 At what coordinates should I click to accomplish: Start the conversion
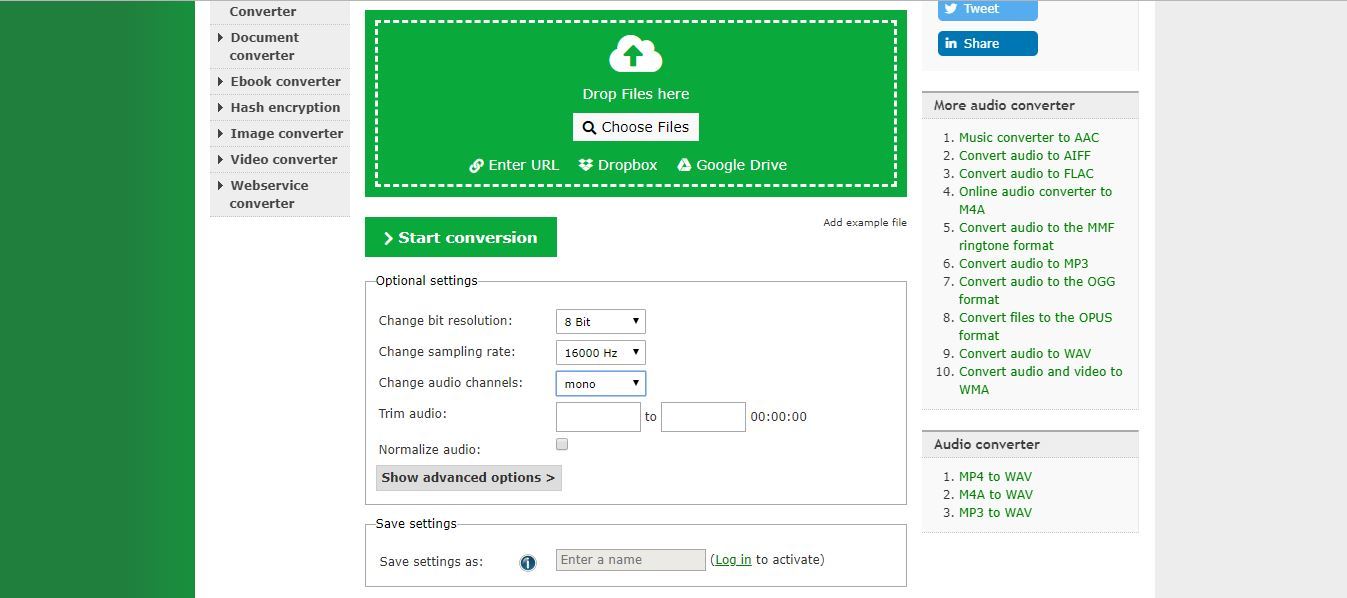point(461,238)
